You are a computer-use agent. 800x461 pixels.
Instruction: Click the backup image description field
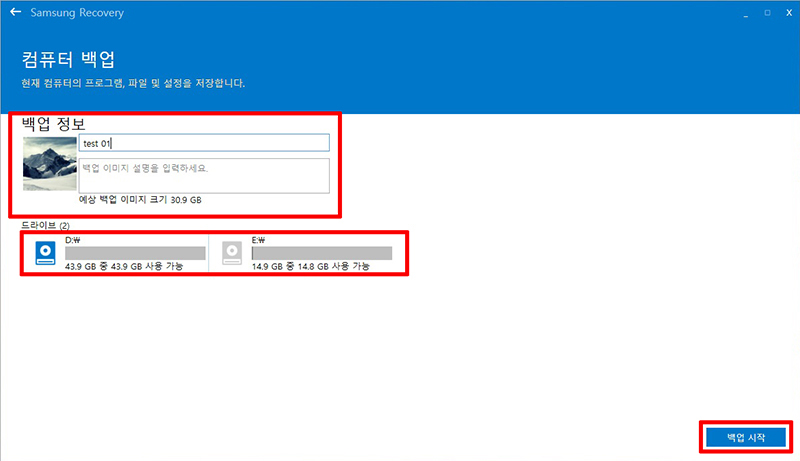tap(204, 176)
